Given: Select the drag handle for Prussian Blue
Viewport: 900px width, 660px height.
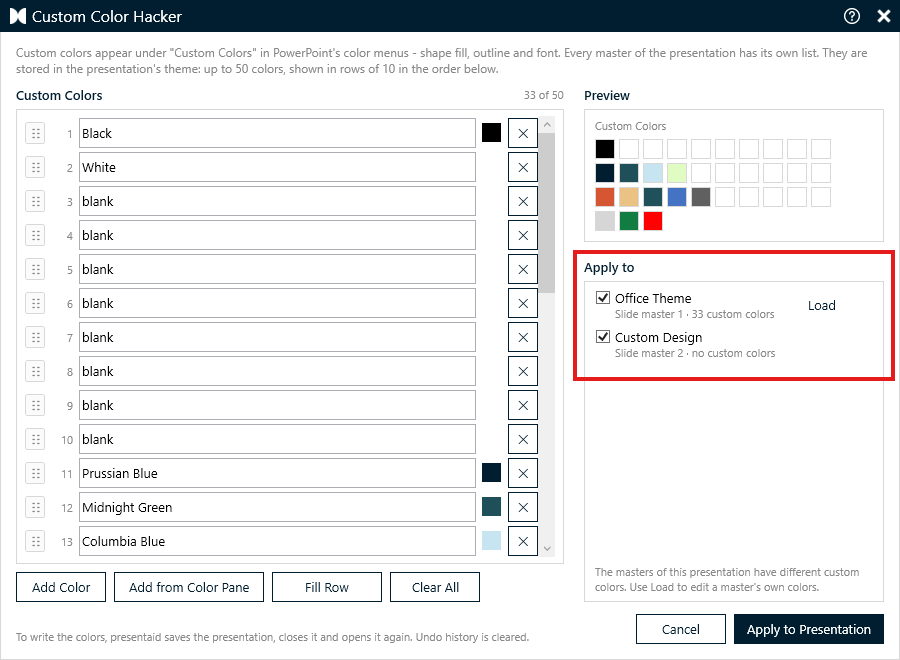Looking at the screenshot, I should (36, 473).
